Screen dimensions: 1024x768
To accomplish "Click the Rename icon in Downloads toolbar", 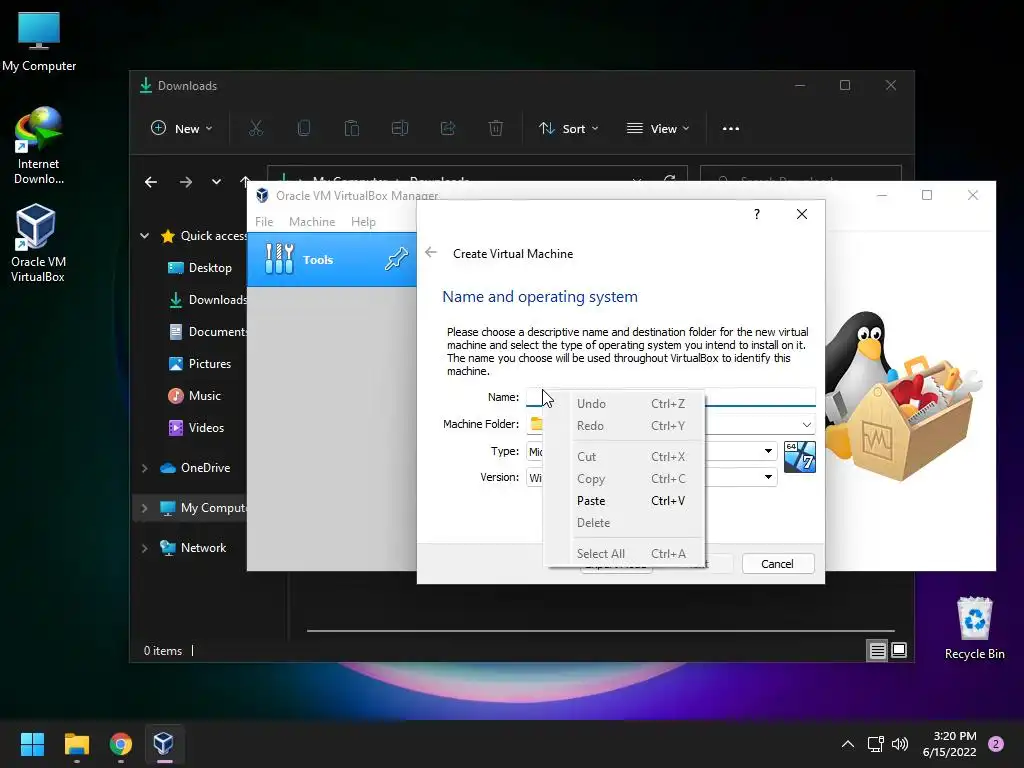I will coord(400,129).
